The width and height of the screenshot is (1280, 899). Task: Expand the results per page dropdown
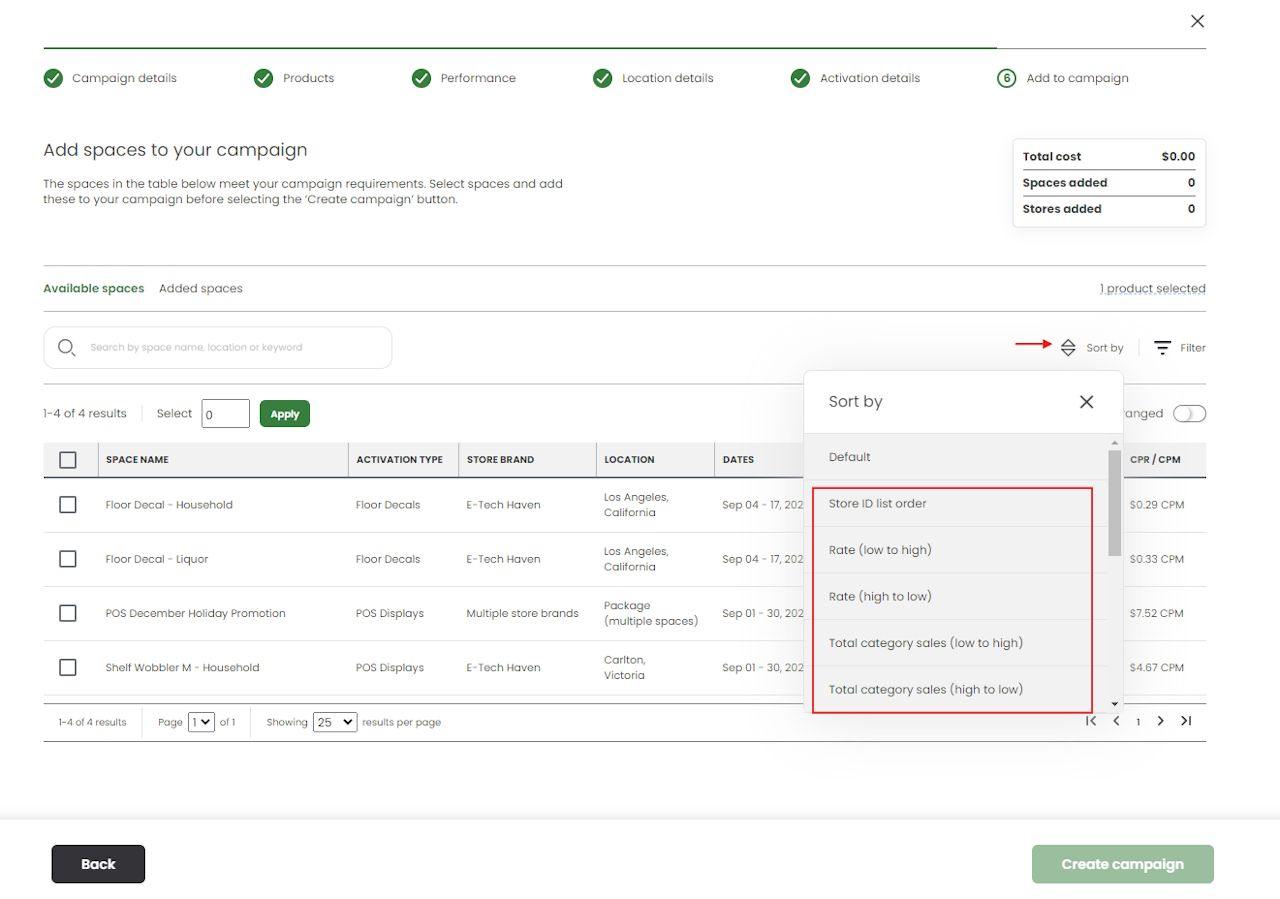pos(334,722)
